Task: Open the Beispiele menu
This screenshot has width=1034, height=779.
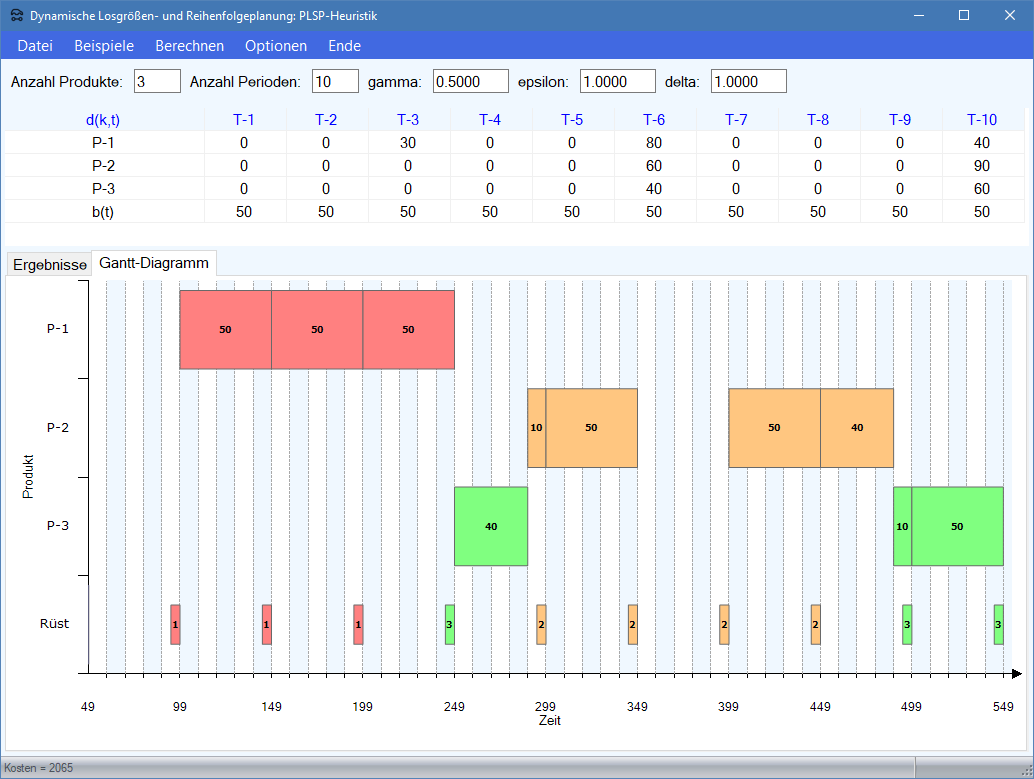Action: [104, 46]
